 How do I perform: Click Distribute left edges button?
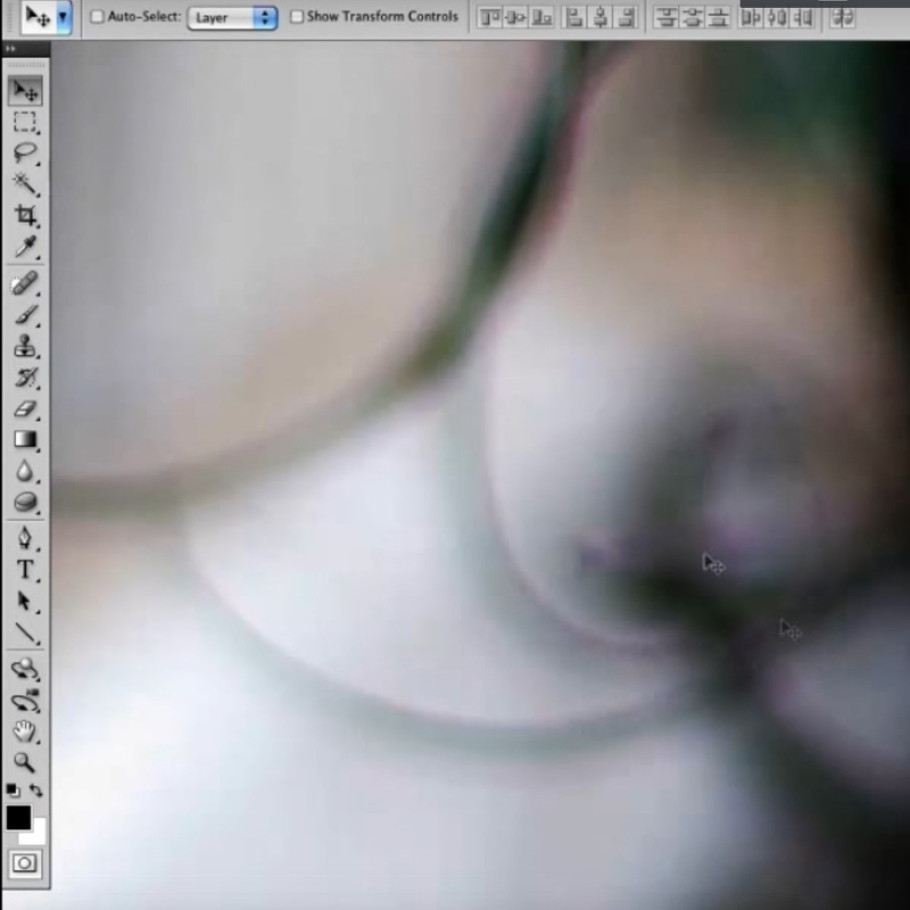pyautogui.click(x=751, y=18)
